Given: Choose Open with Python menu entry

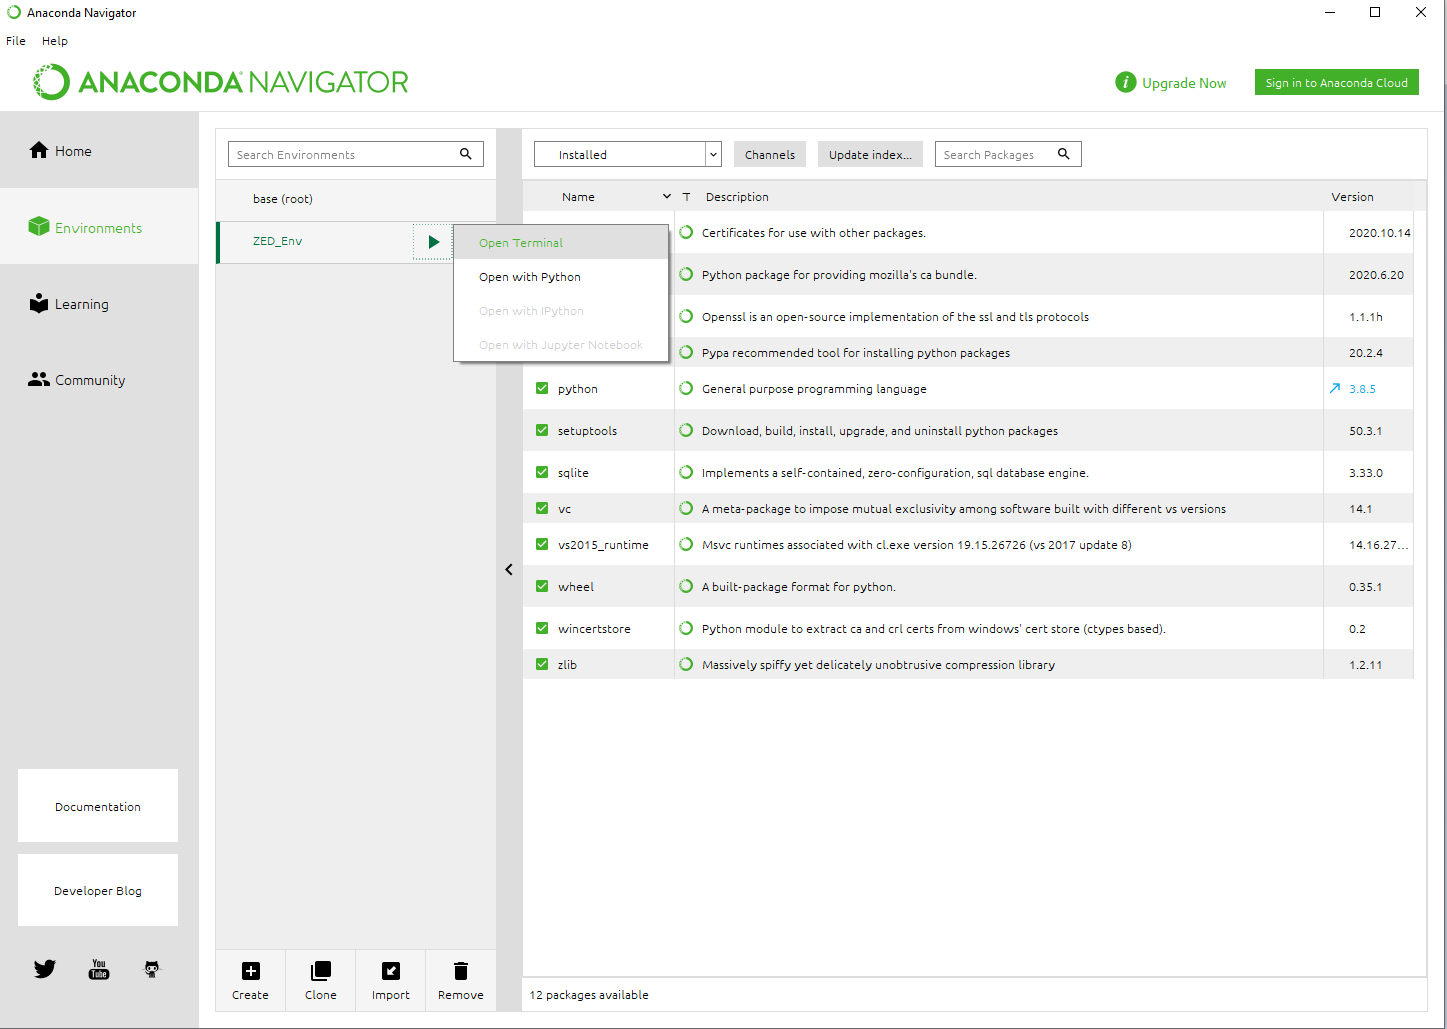Looking at the screenshot, I should (530, 277).
